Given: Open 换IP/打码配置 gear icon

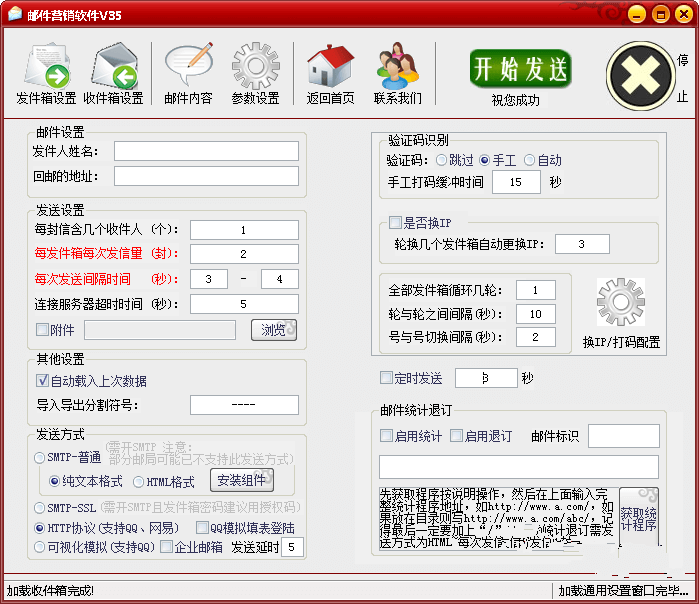Looking at the screenshot, I should tap(621, 302).
